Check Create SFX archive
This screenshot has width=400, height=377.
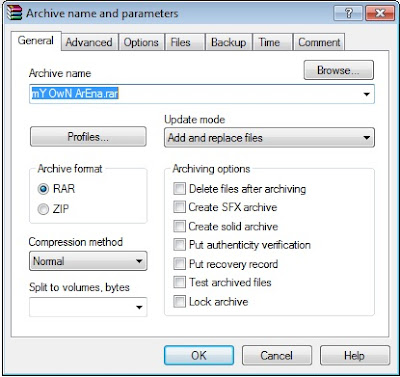click(225, 207)
